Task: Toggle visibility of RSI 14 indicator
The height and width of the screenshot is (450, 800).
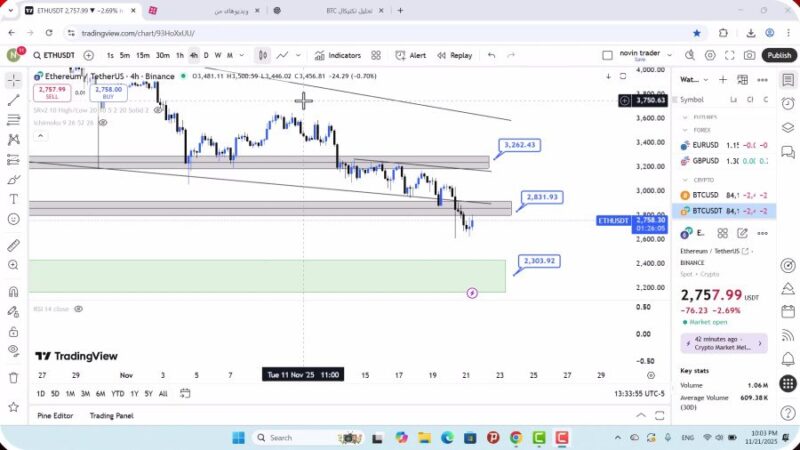Action: tap(78, 309)
